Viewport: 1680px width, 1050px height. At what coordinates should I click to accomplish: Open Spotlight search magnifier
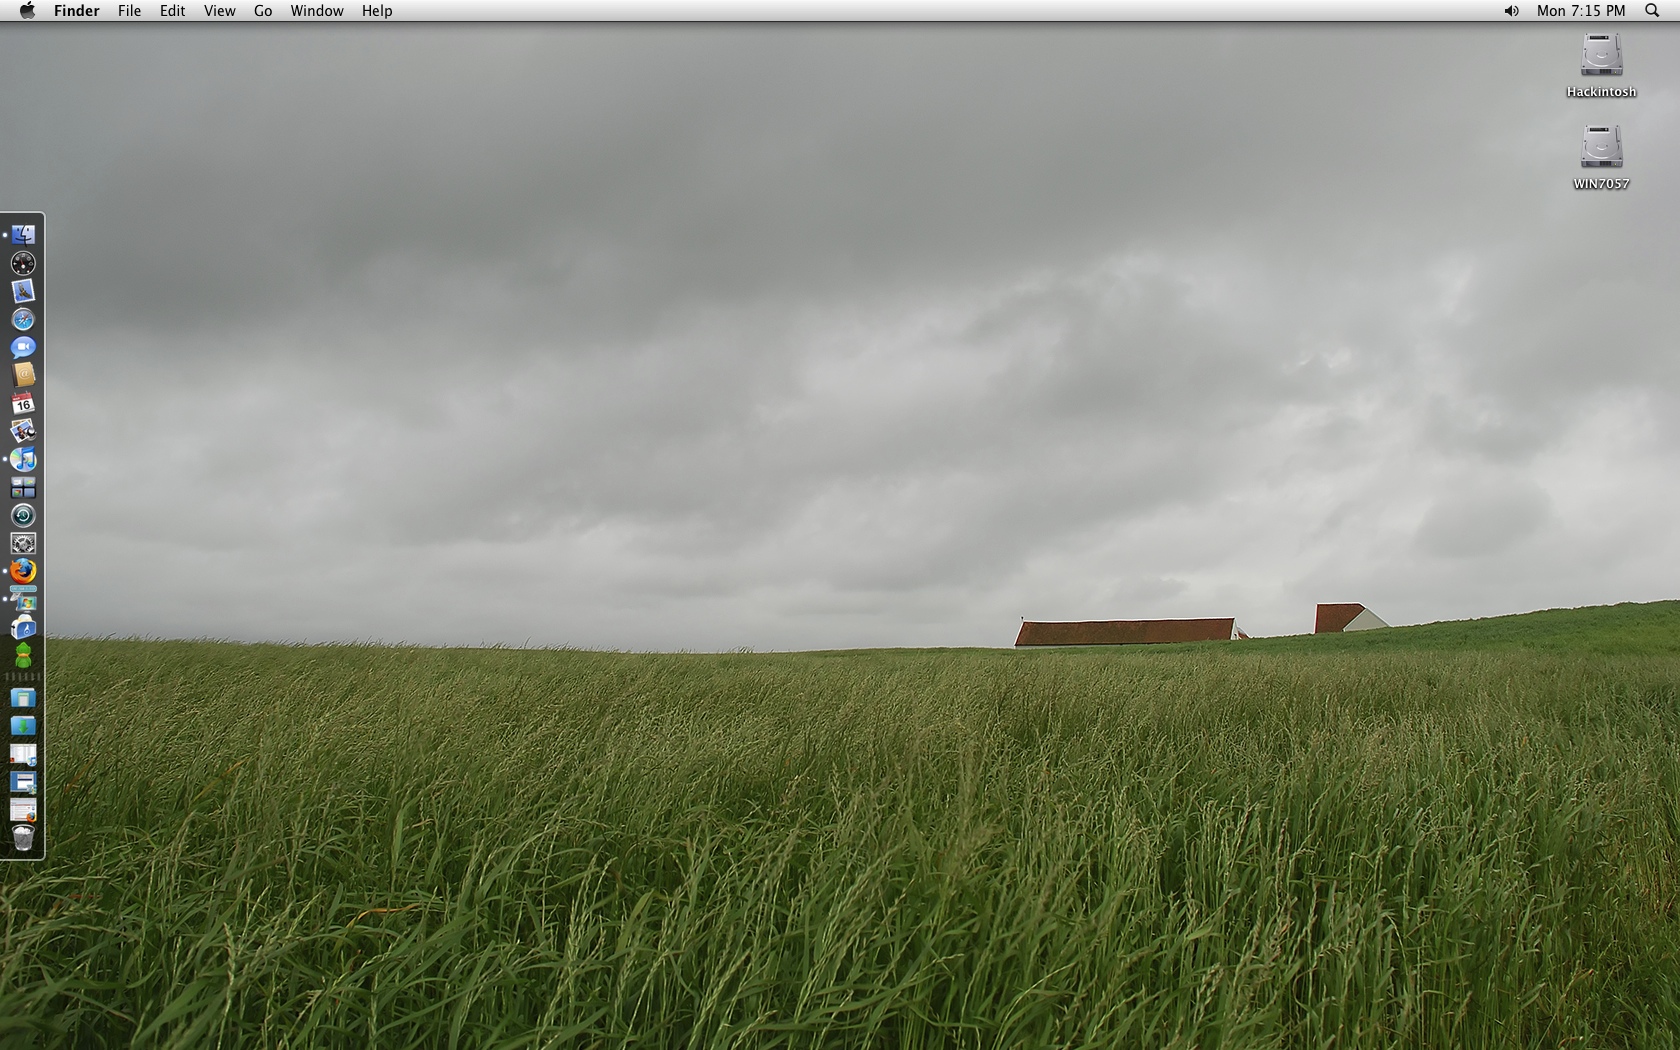(x=1652, y=11)
